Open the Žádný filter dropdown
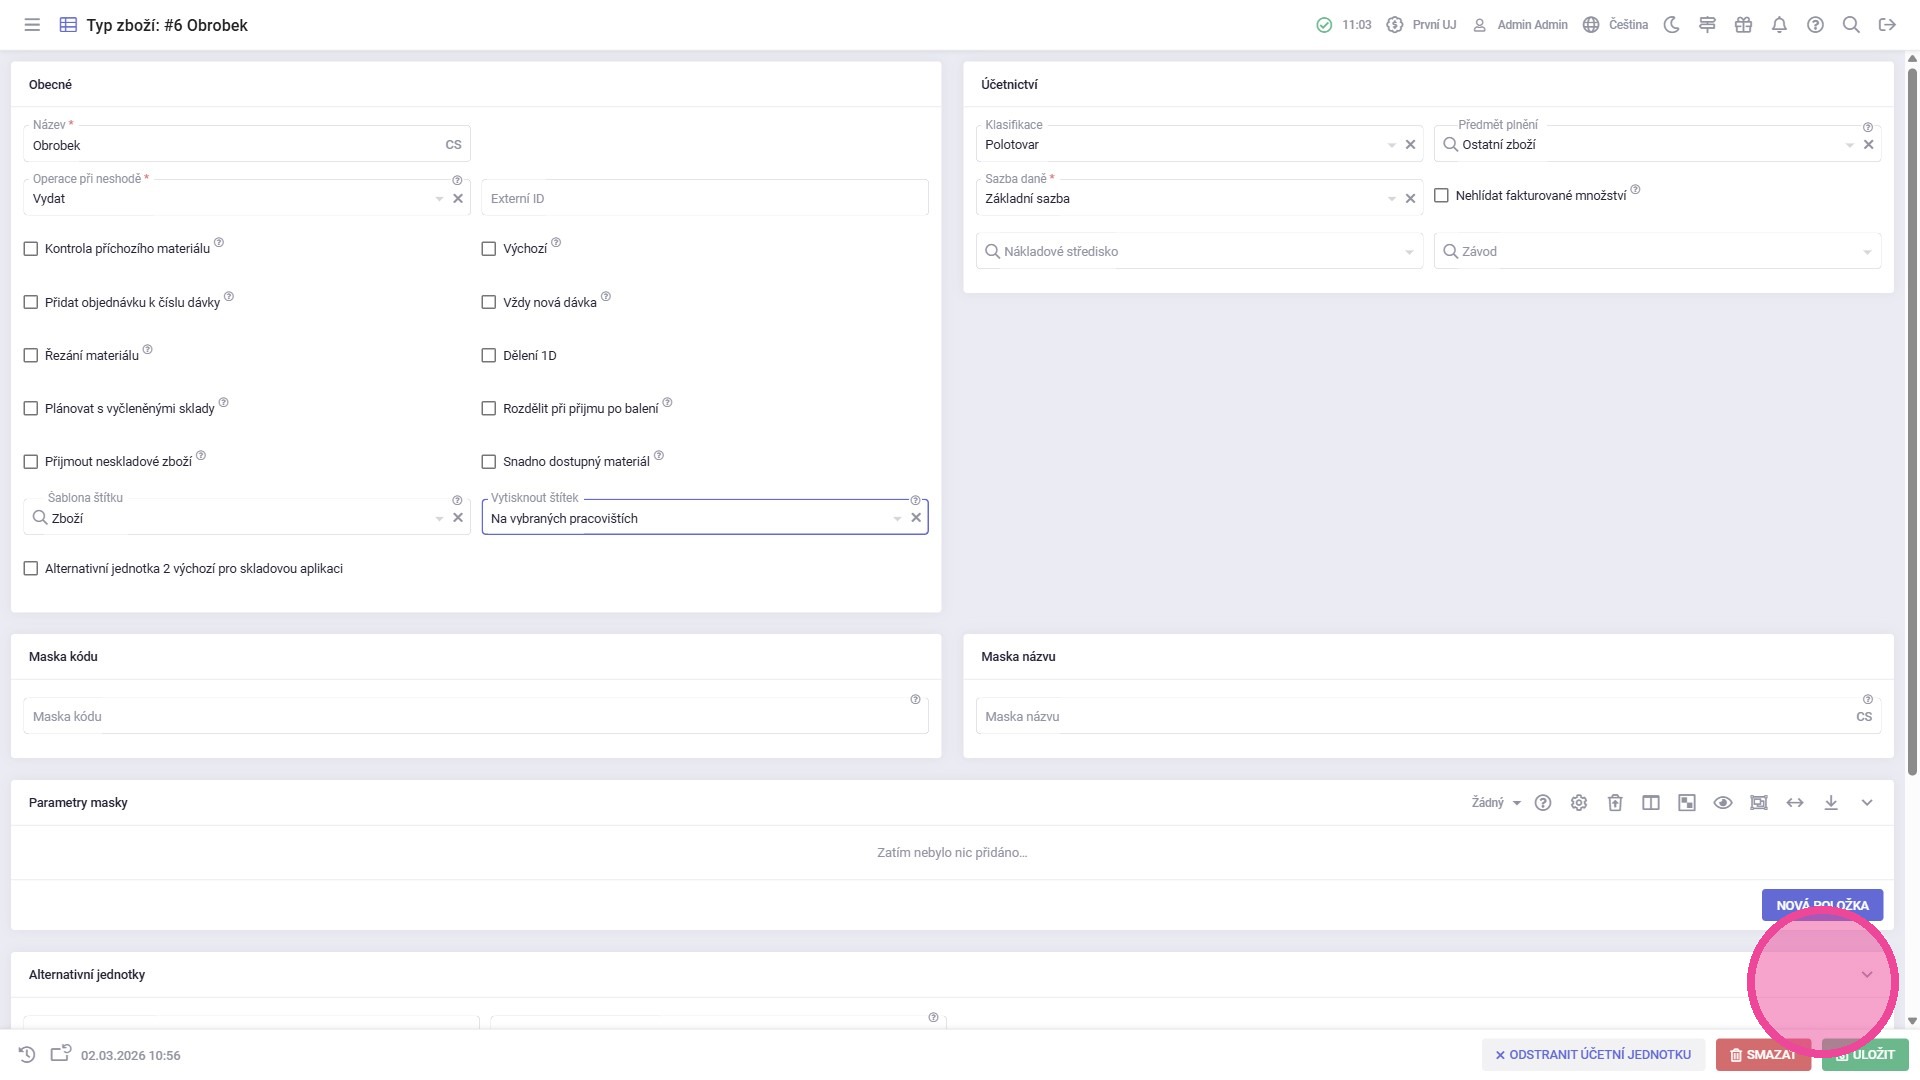This screenshot has width=1920, height=1080. click(1495, 803)
